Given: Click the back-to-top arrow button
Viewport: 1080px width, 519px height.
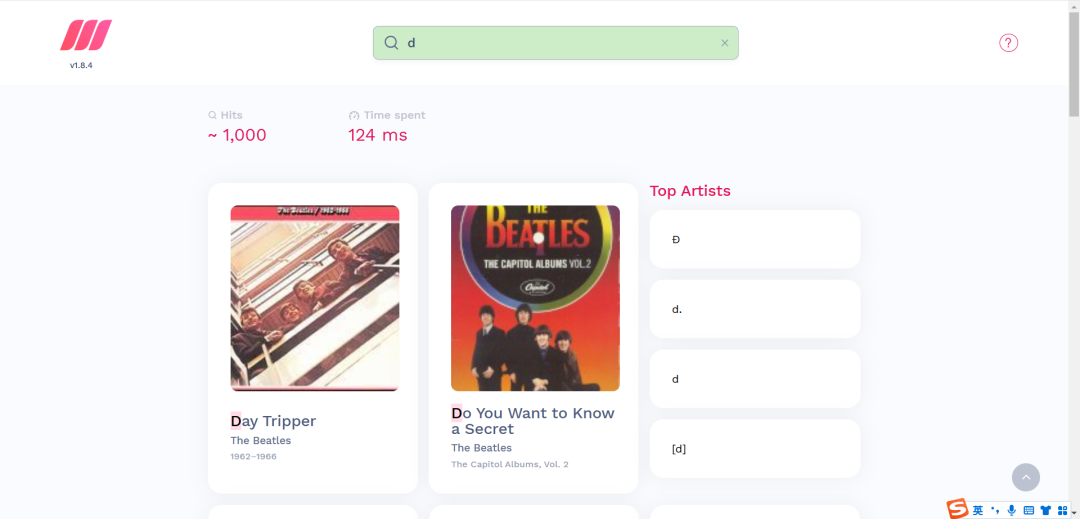Looking at the screenshot, I should 1026,477.
